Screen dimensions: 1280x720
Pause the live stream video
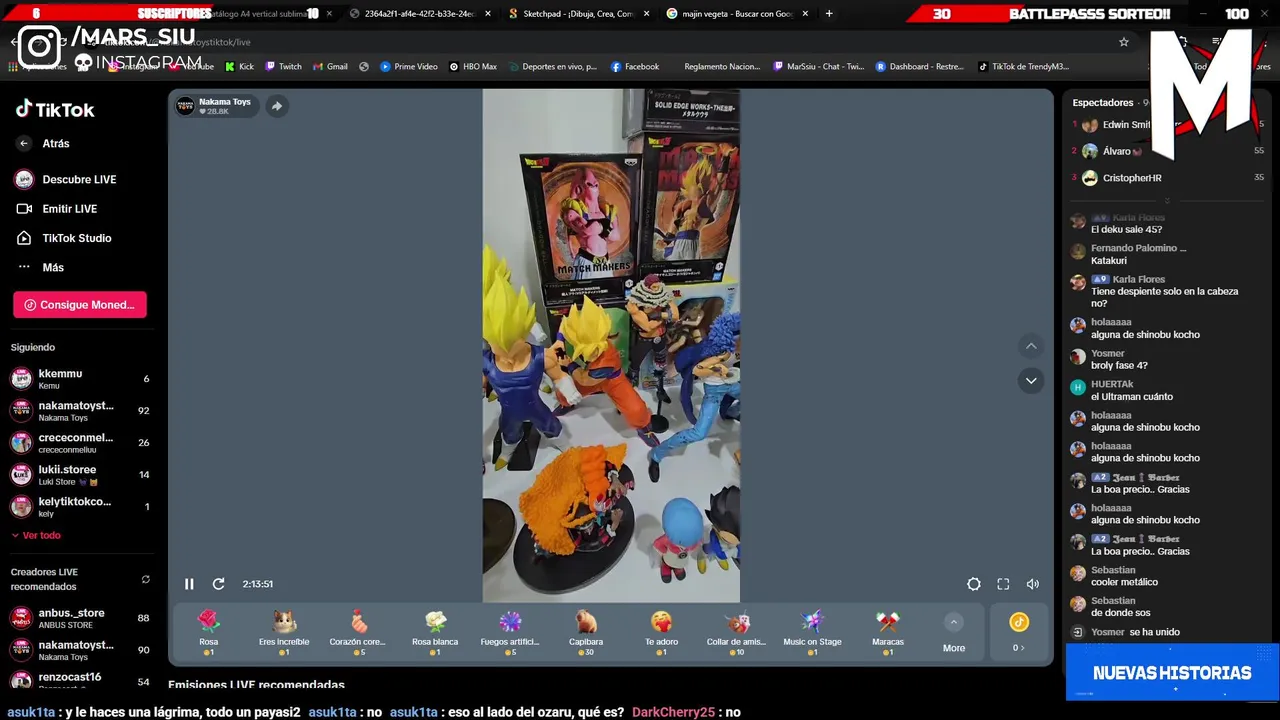click(x=189, y=584)
